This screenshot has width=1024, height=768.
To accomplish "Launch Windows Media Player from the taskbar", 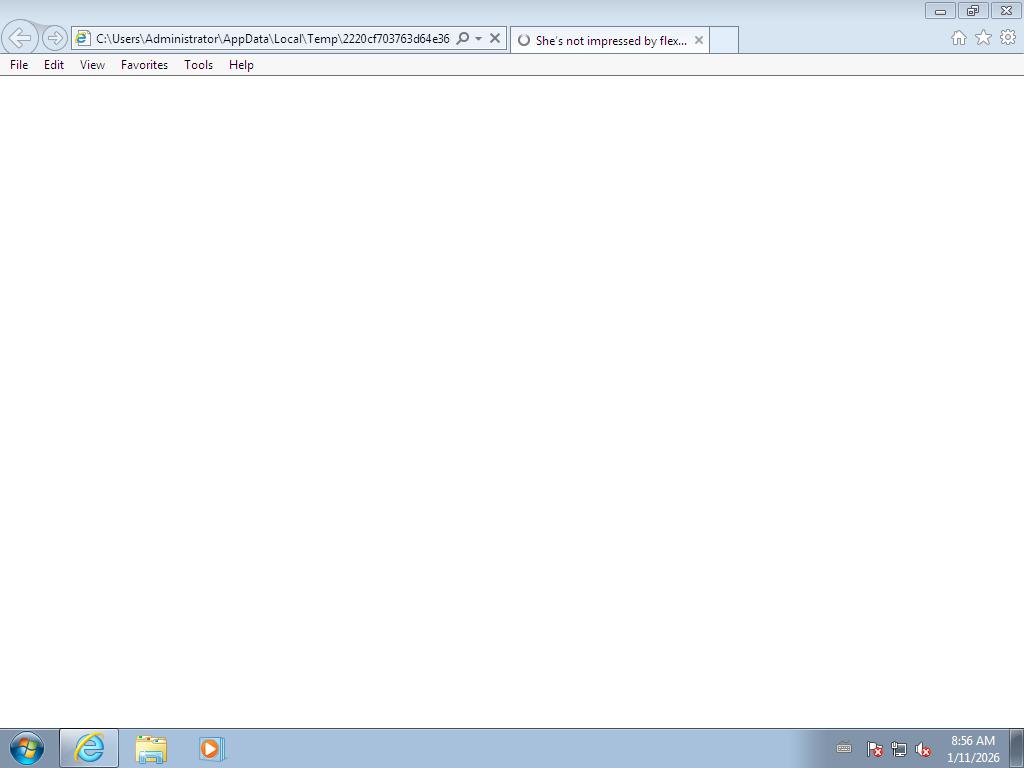I will coord(211,748).
